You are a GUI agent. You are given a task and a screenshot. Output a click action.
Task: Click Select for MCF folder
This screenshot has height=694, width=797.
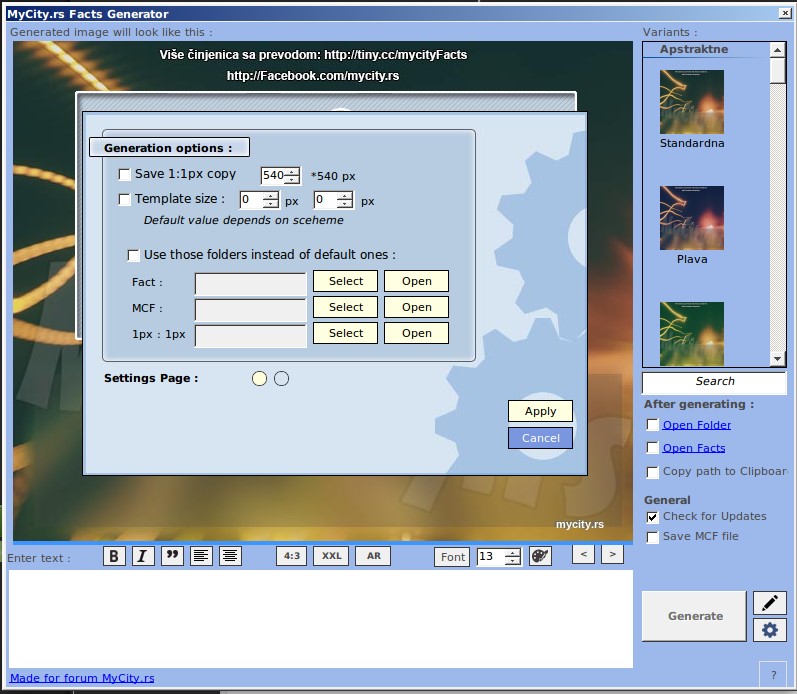pyautogui.click(x=346, y=307)
